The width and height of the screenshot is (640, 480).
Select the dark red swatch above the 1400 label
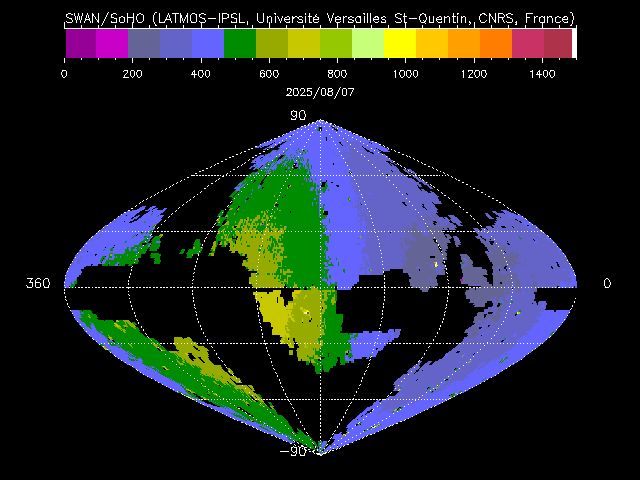[x=558, y=43]
